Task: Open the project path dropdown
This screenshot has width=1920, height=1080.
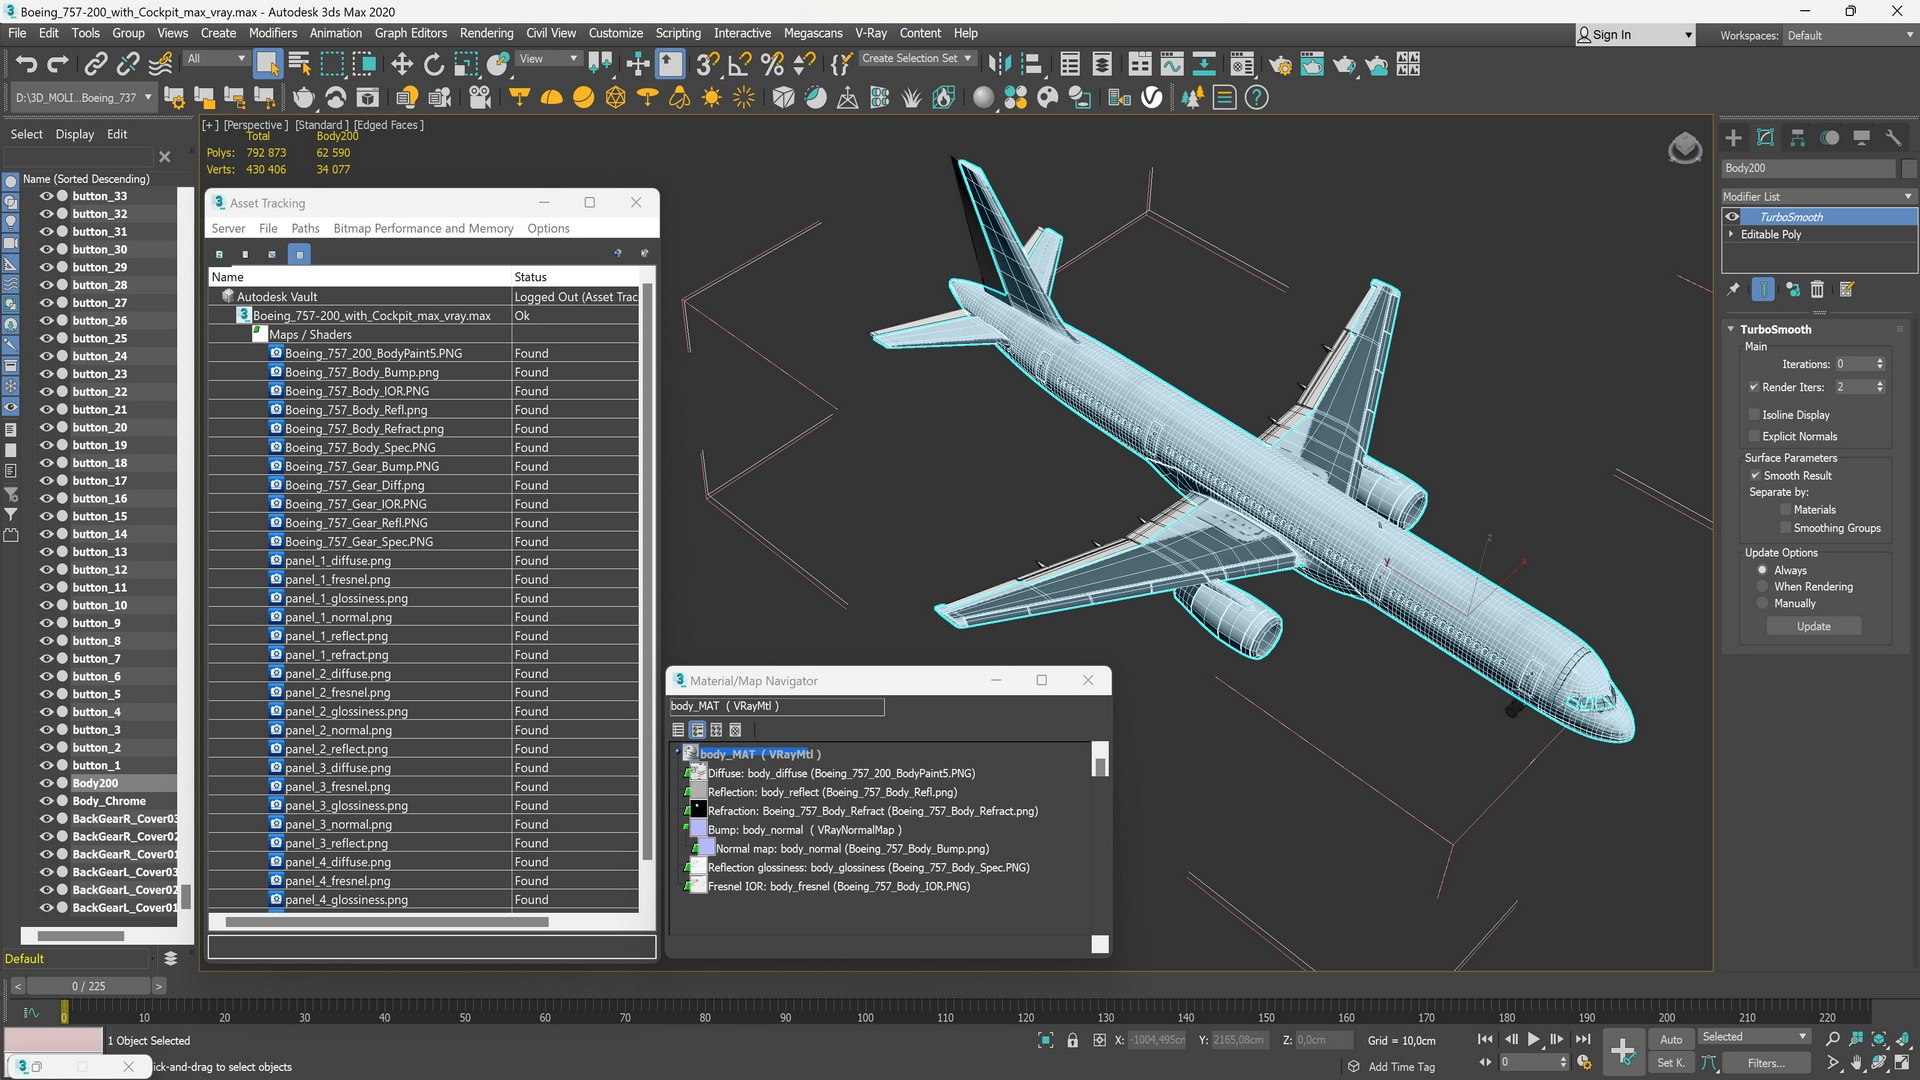Action: point(83,98)
